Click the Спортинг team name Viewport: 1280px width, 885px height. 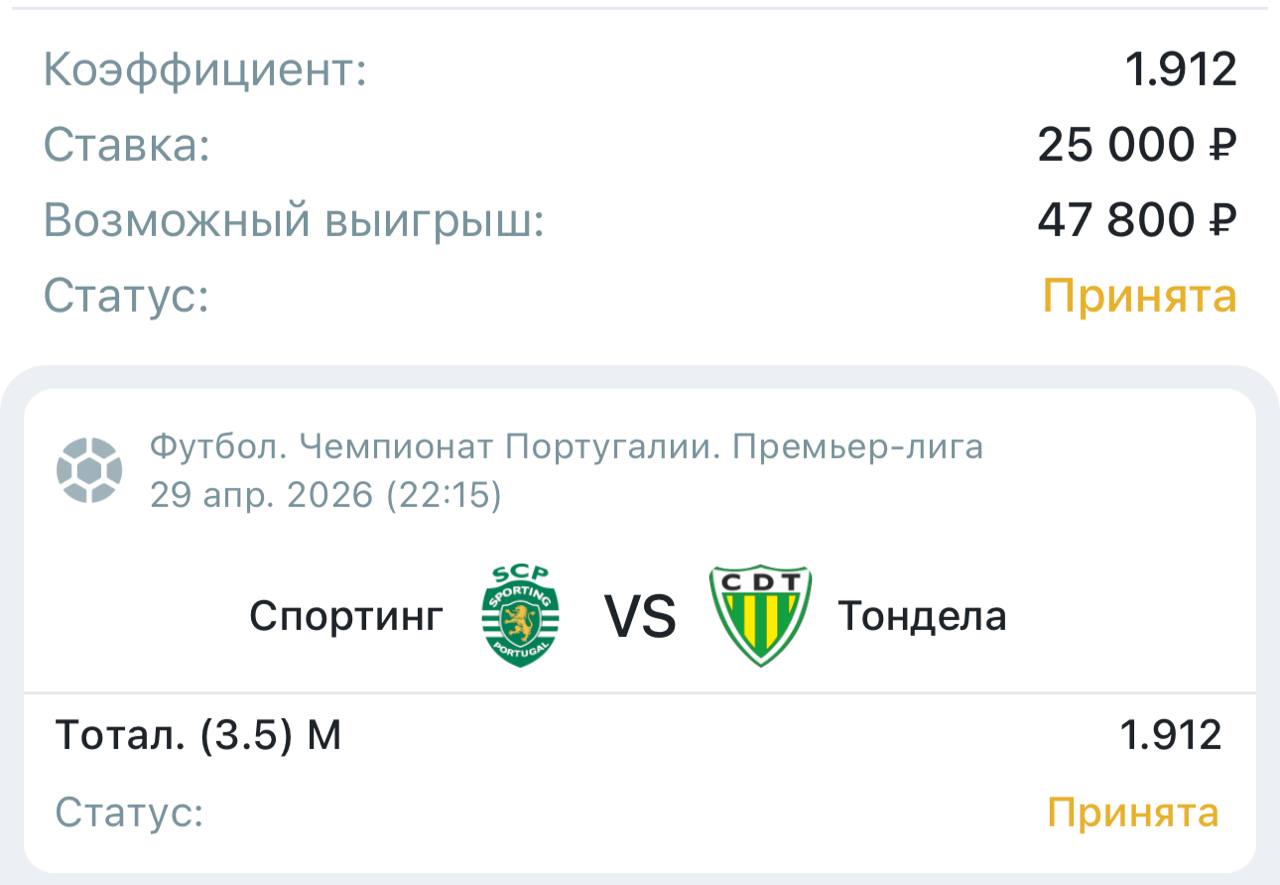(x=346, y=615)
